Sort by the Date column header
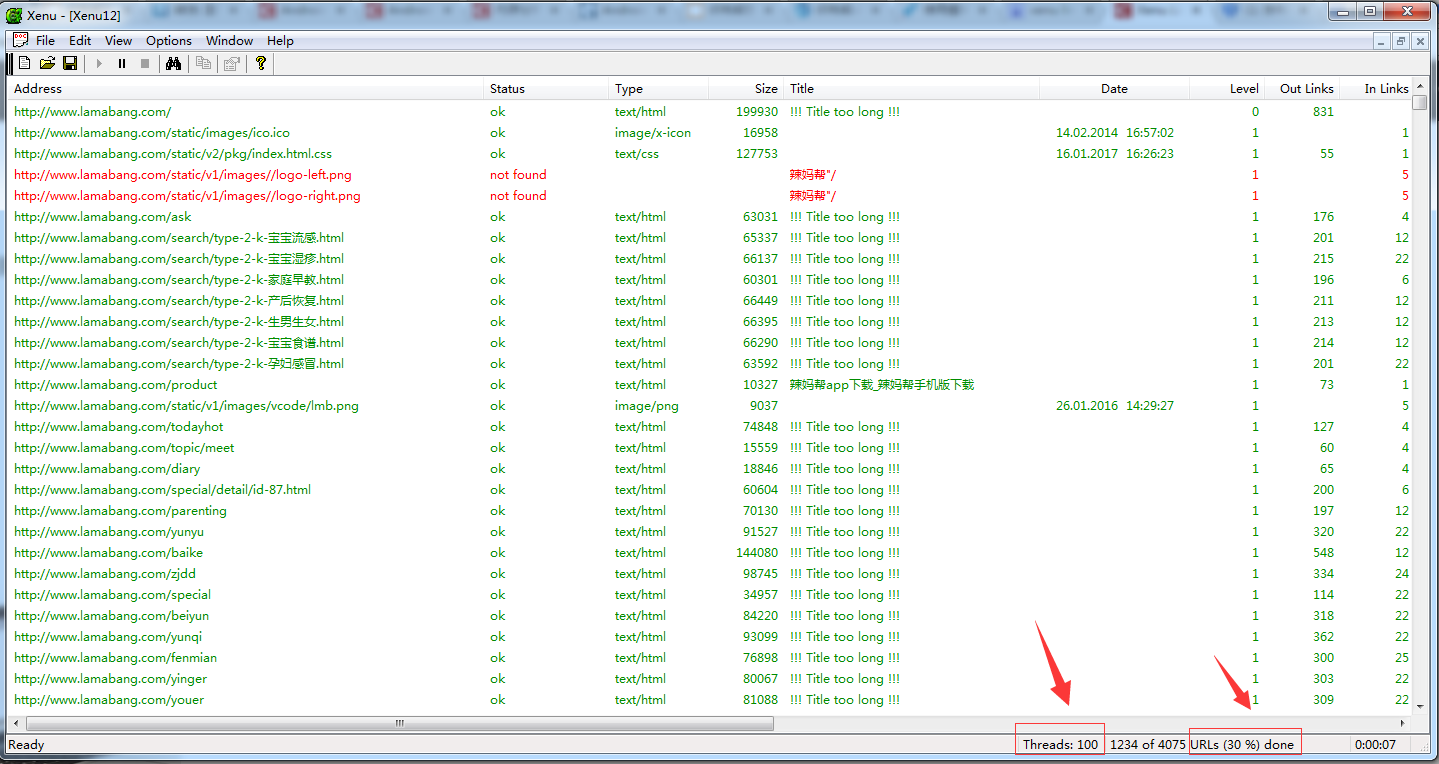The width and height of the screenshot is (1439, 764). (x=1114, y=88)
